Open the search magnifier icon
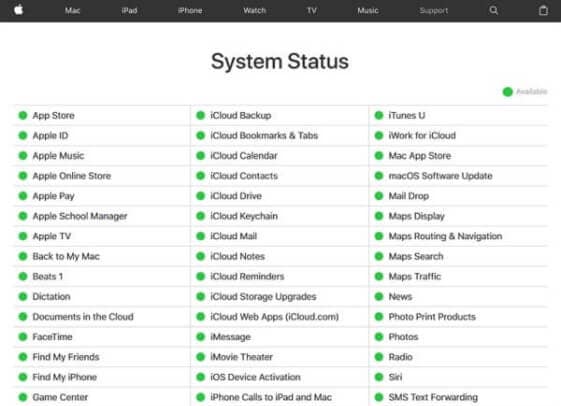This screenshot has width=561, height=406. click(x=494, y=10)
